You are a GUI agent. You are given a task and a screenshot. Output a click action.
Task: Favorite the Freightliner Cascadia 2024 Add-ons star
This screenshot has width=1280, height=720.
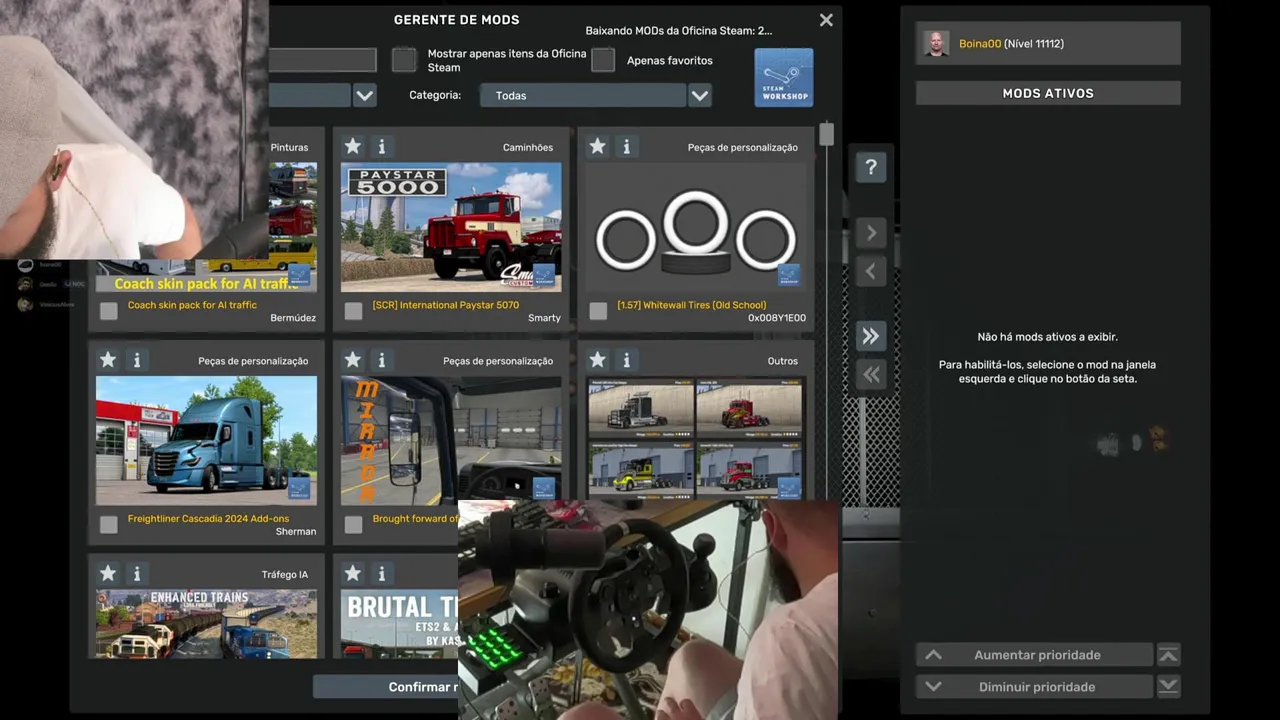pyautogui.click(x=108, y=360)
